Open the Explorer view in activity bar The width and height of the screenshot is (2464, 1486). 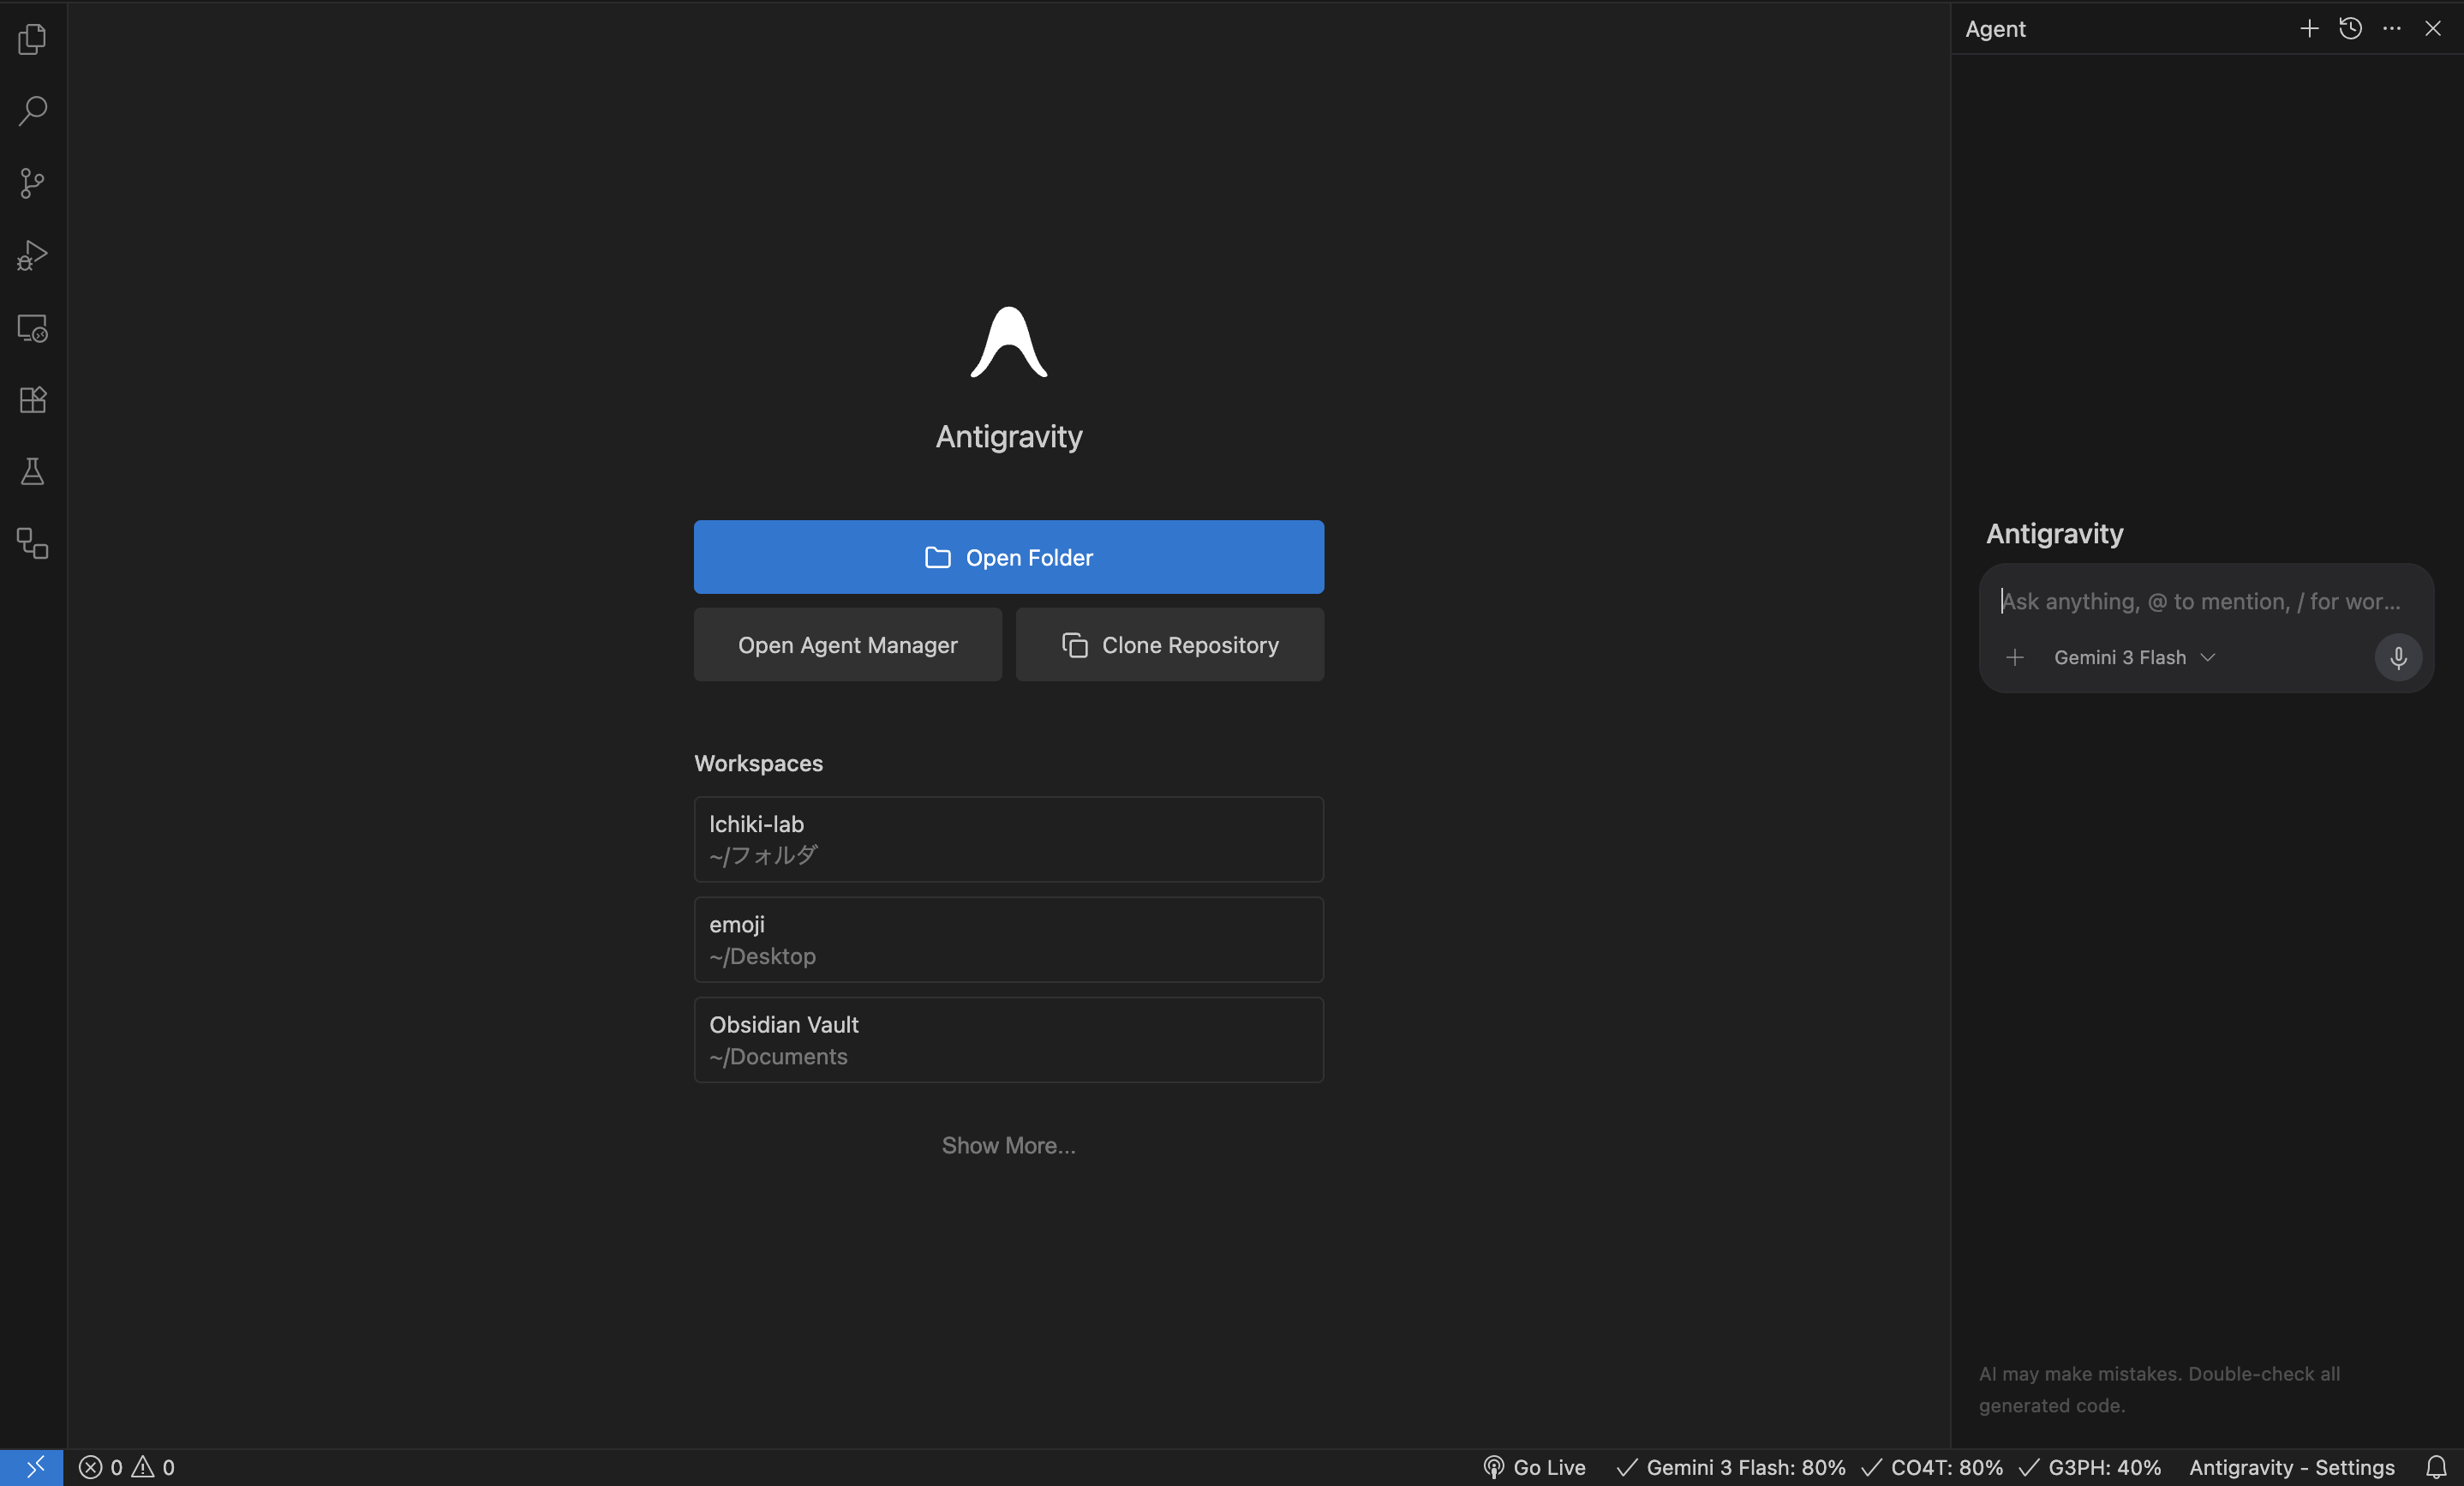(32, 39)
